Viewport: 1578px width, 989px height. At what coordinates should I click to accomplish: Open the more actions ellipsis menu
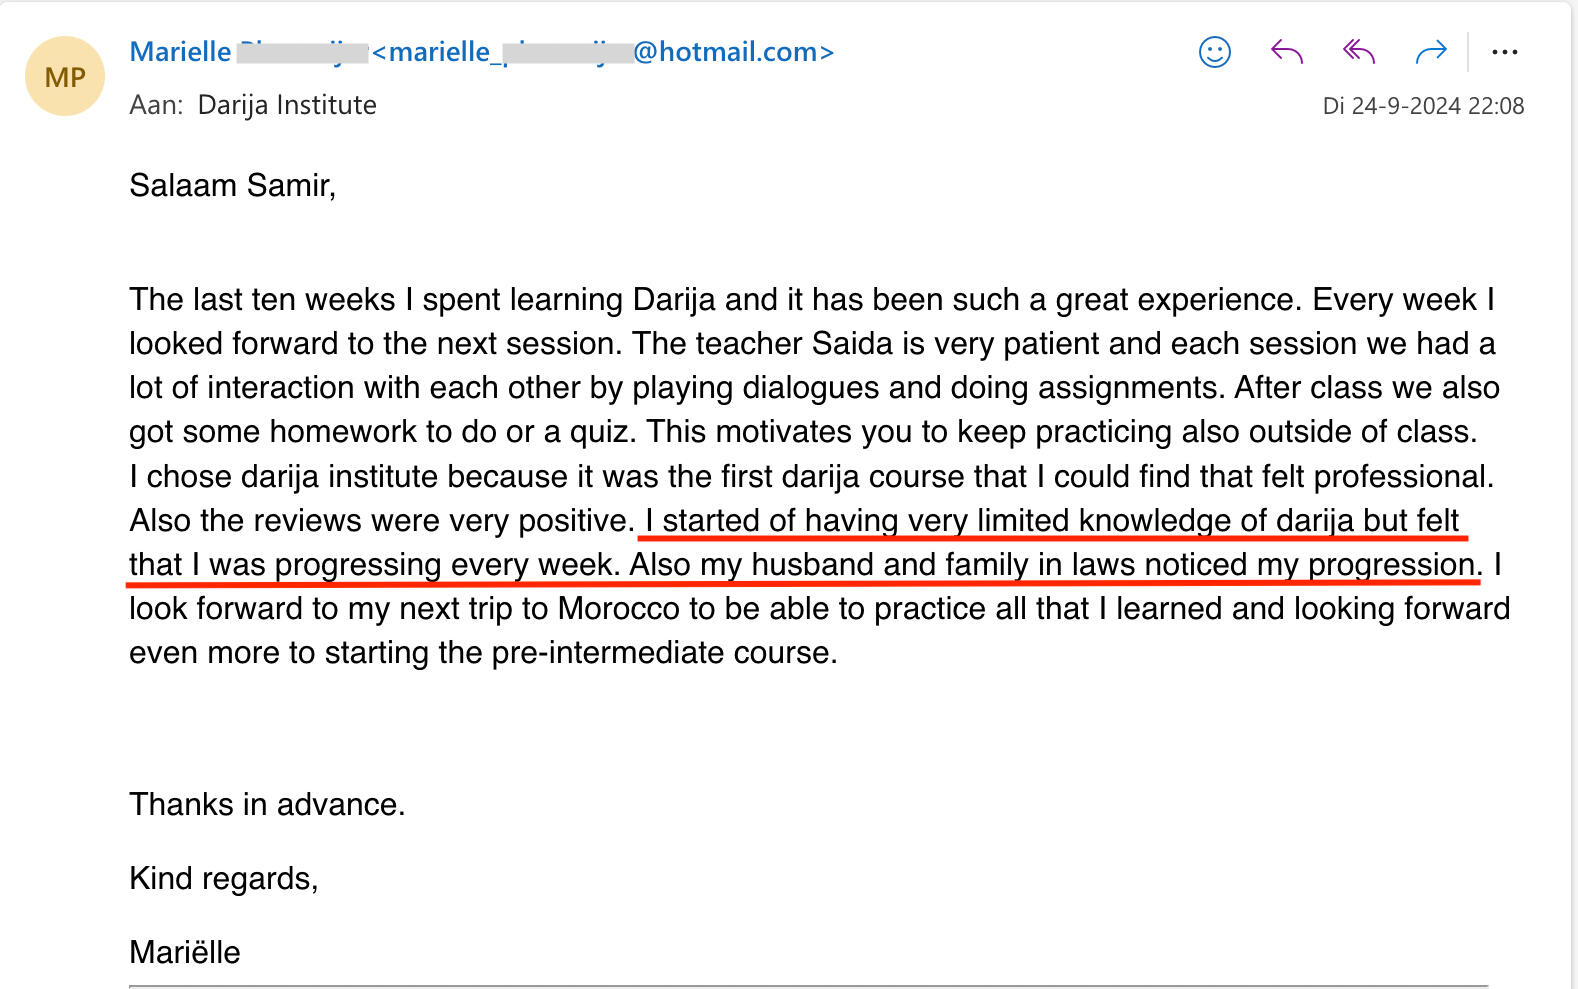1504,52
